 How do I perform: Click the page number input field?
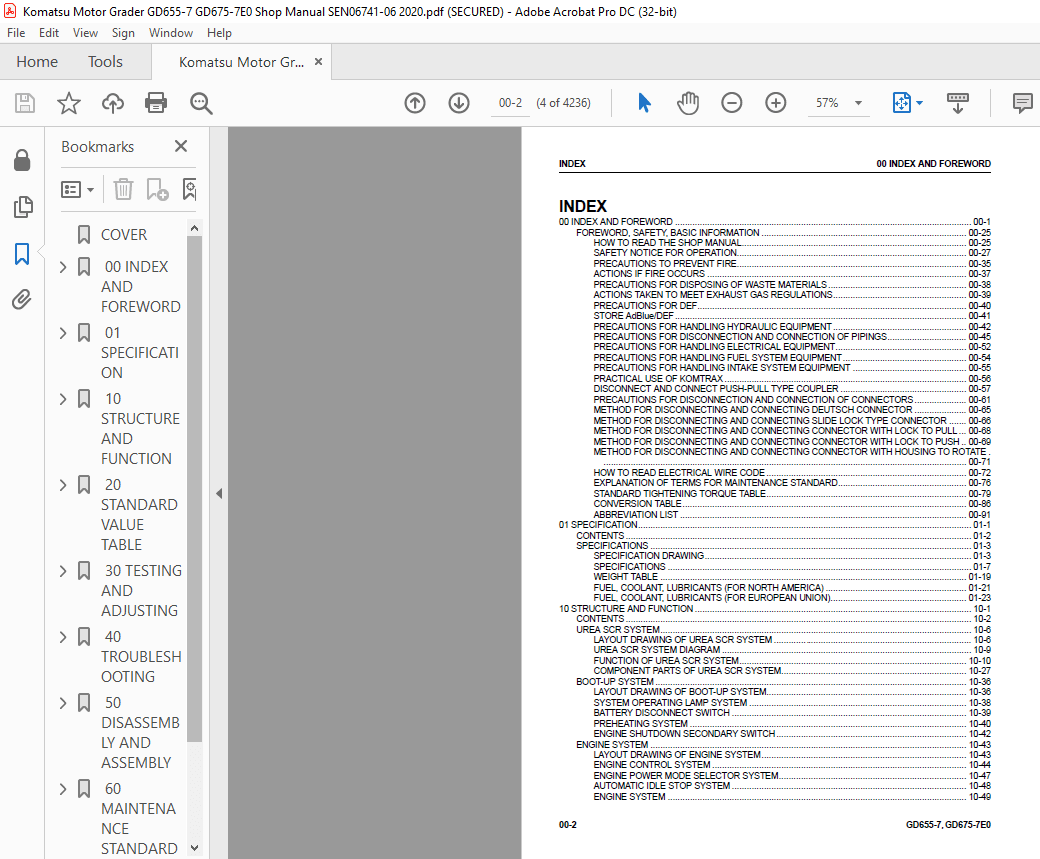[510, 103]
